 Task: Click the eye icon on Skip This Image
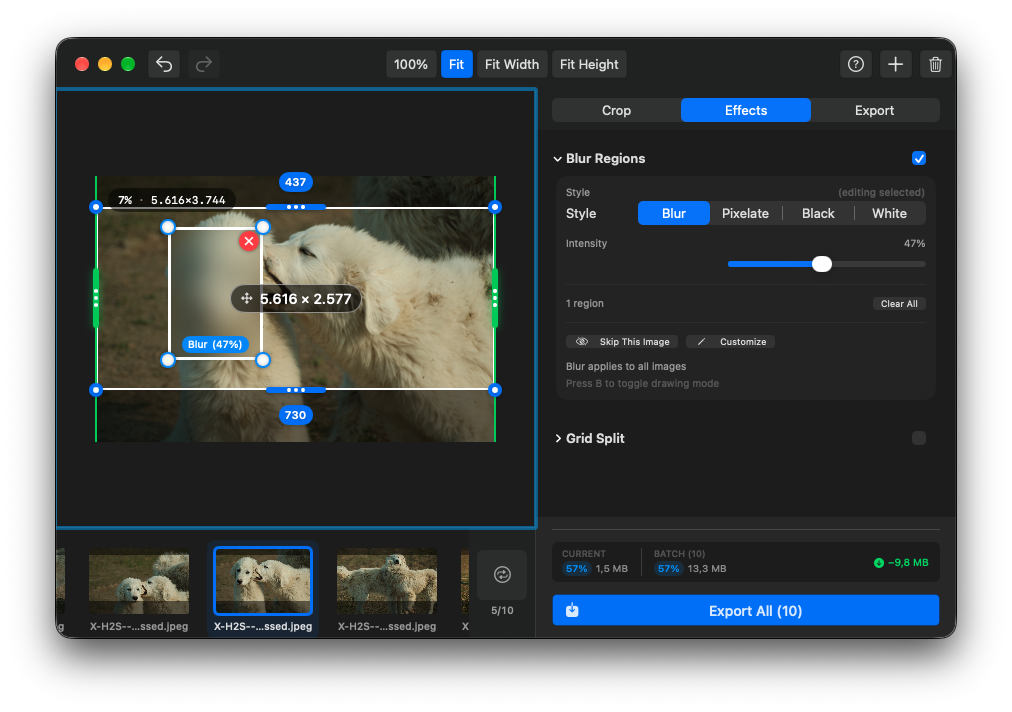tap(582, 341)
